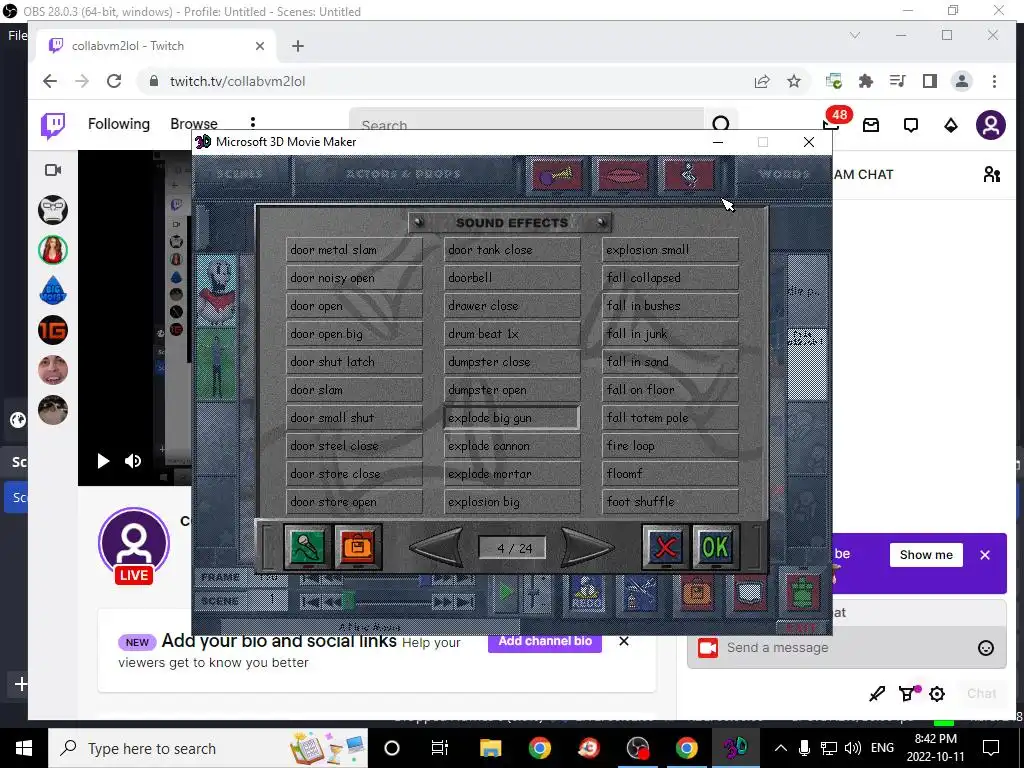This screenshot has height=768, width=1024.
Task: Select the music note tool
Action: coord(689,175)
